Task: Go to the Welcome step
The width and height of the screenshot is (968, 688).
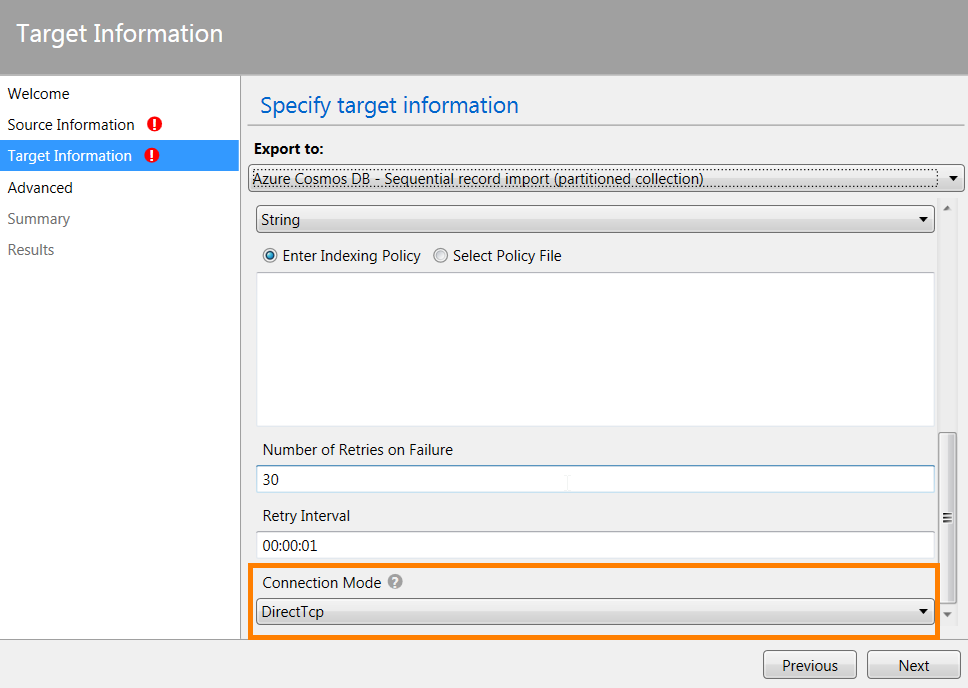Action: [39, 94]
